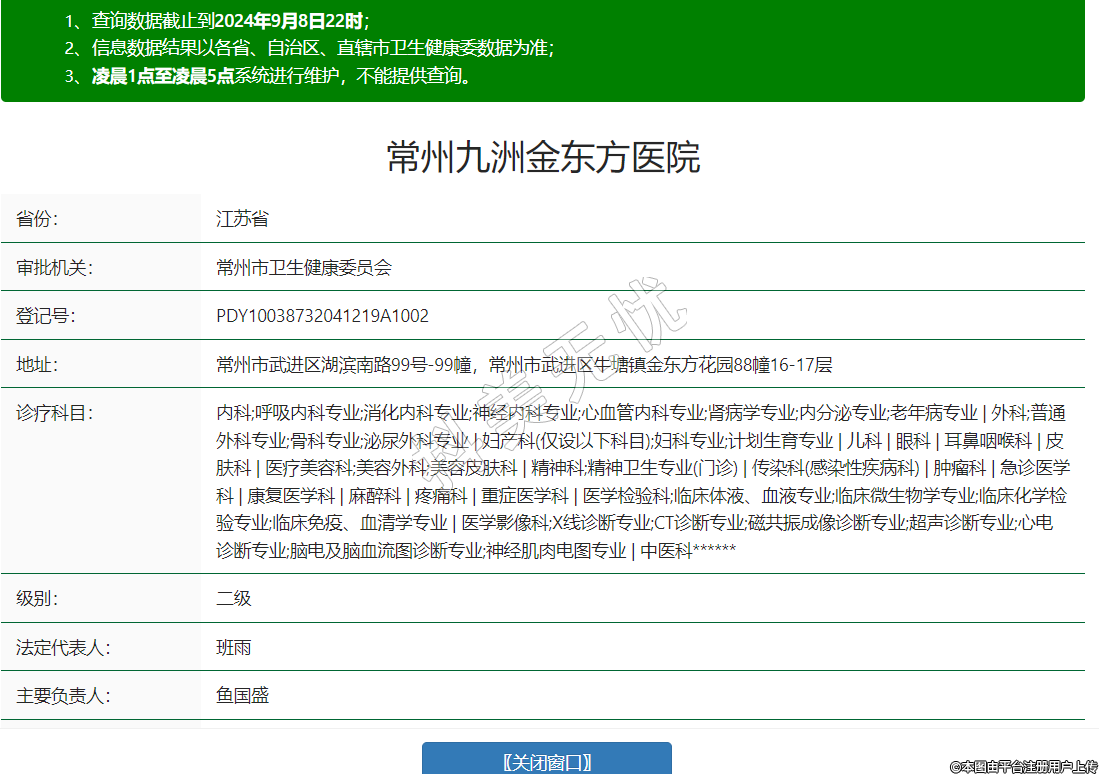Click the address text starting with 常州市武进区湖滨南路
1099x774 pixels.
524,364
